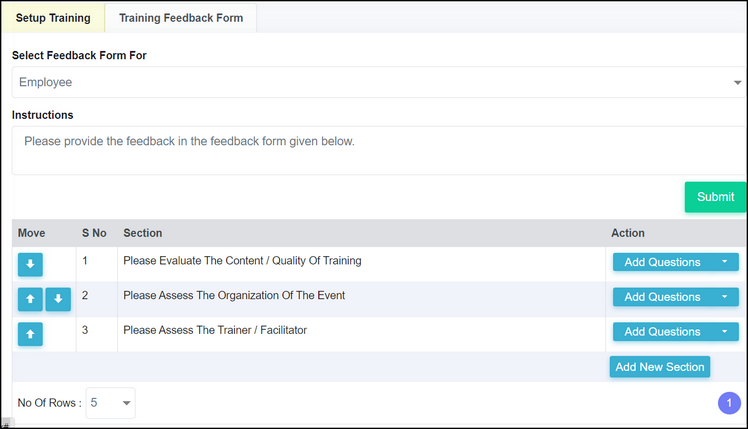
Task: Open the No Of Rows dropdown
Action: coord(110,403)
